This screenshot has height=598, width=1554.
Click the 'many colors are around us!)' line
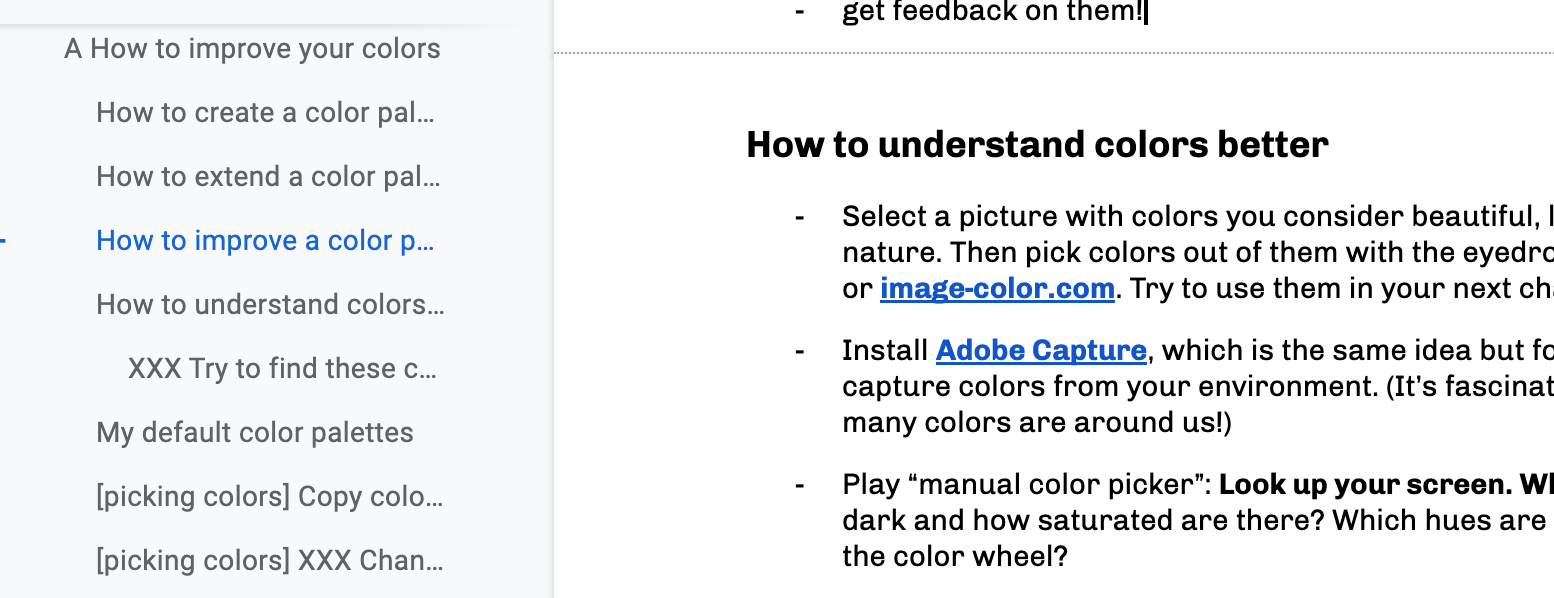1037,423
